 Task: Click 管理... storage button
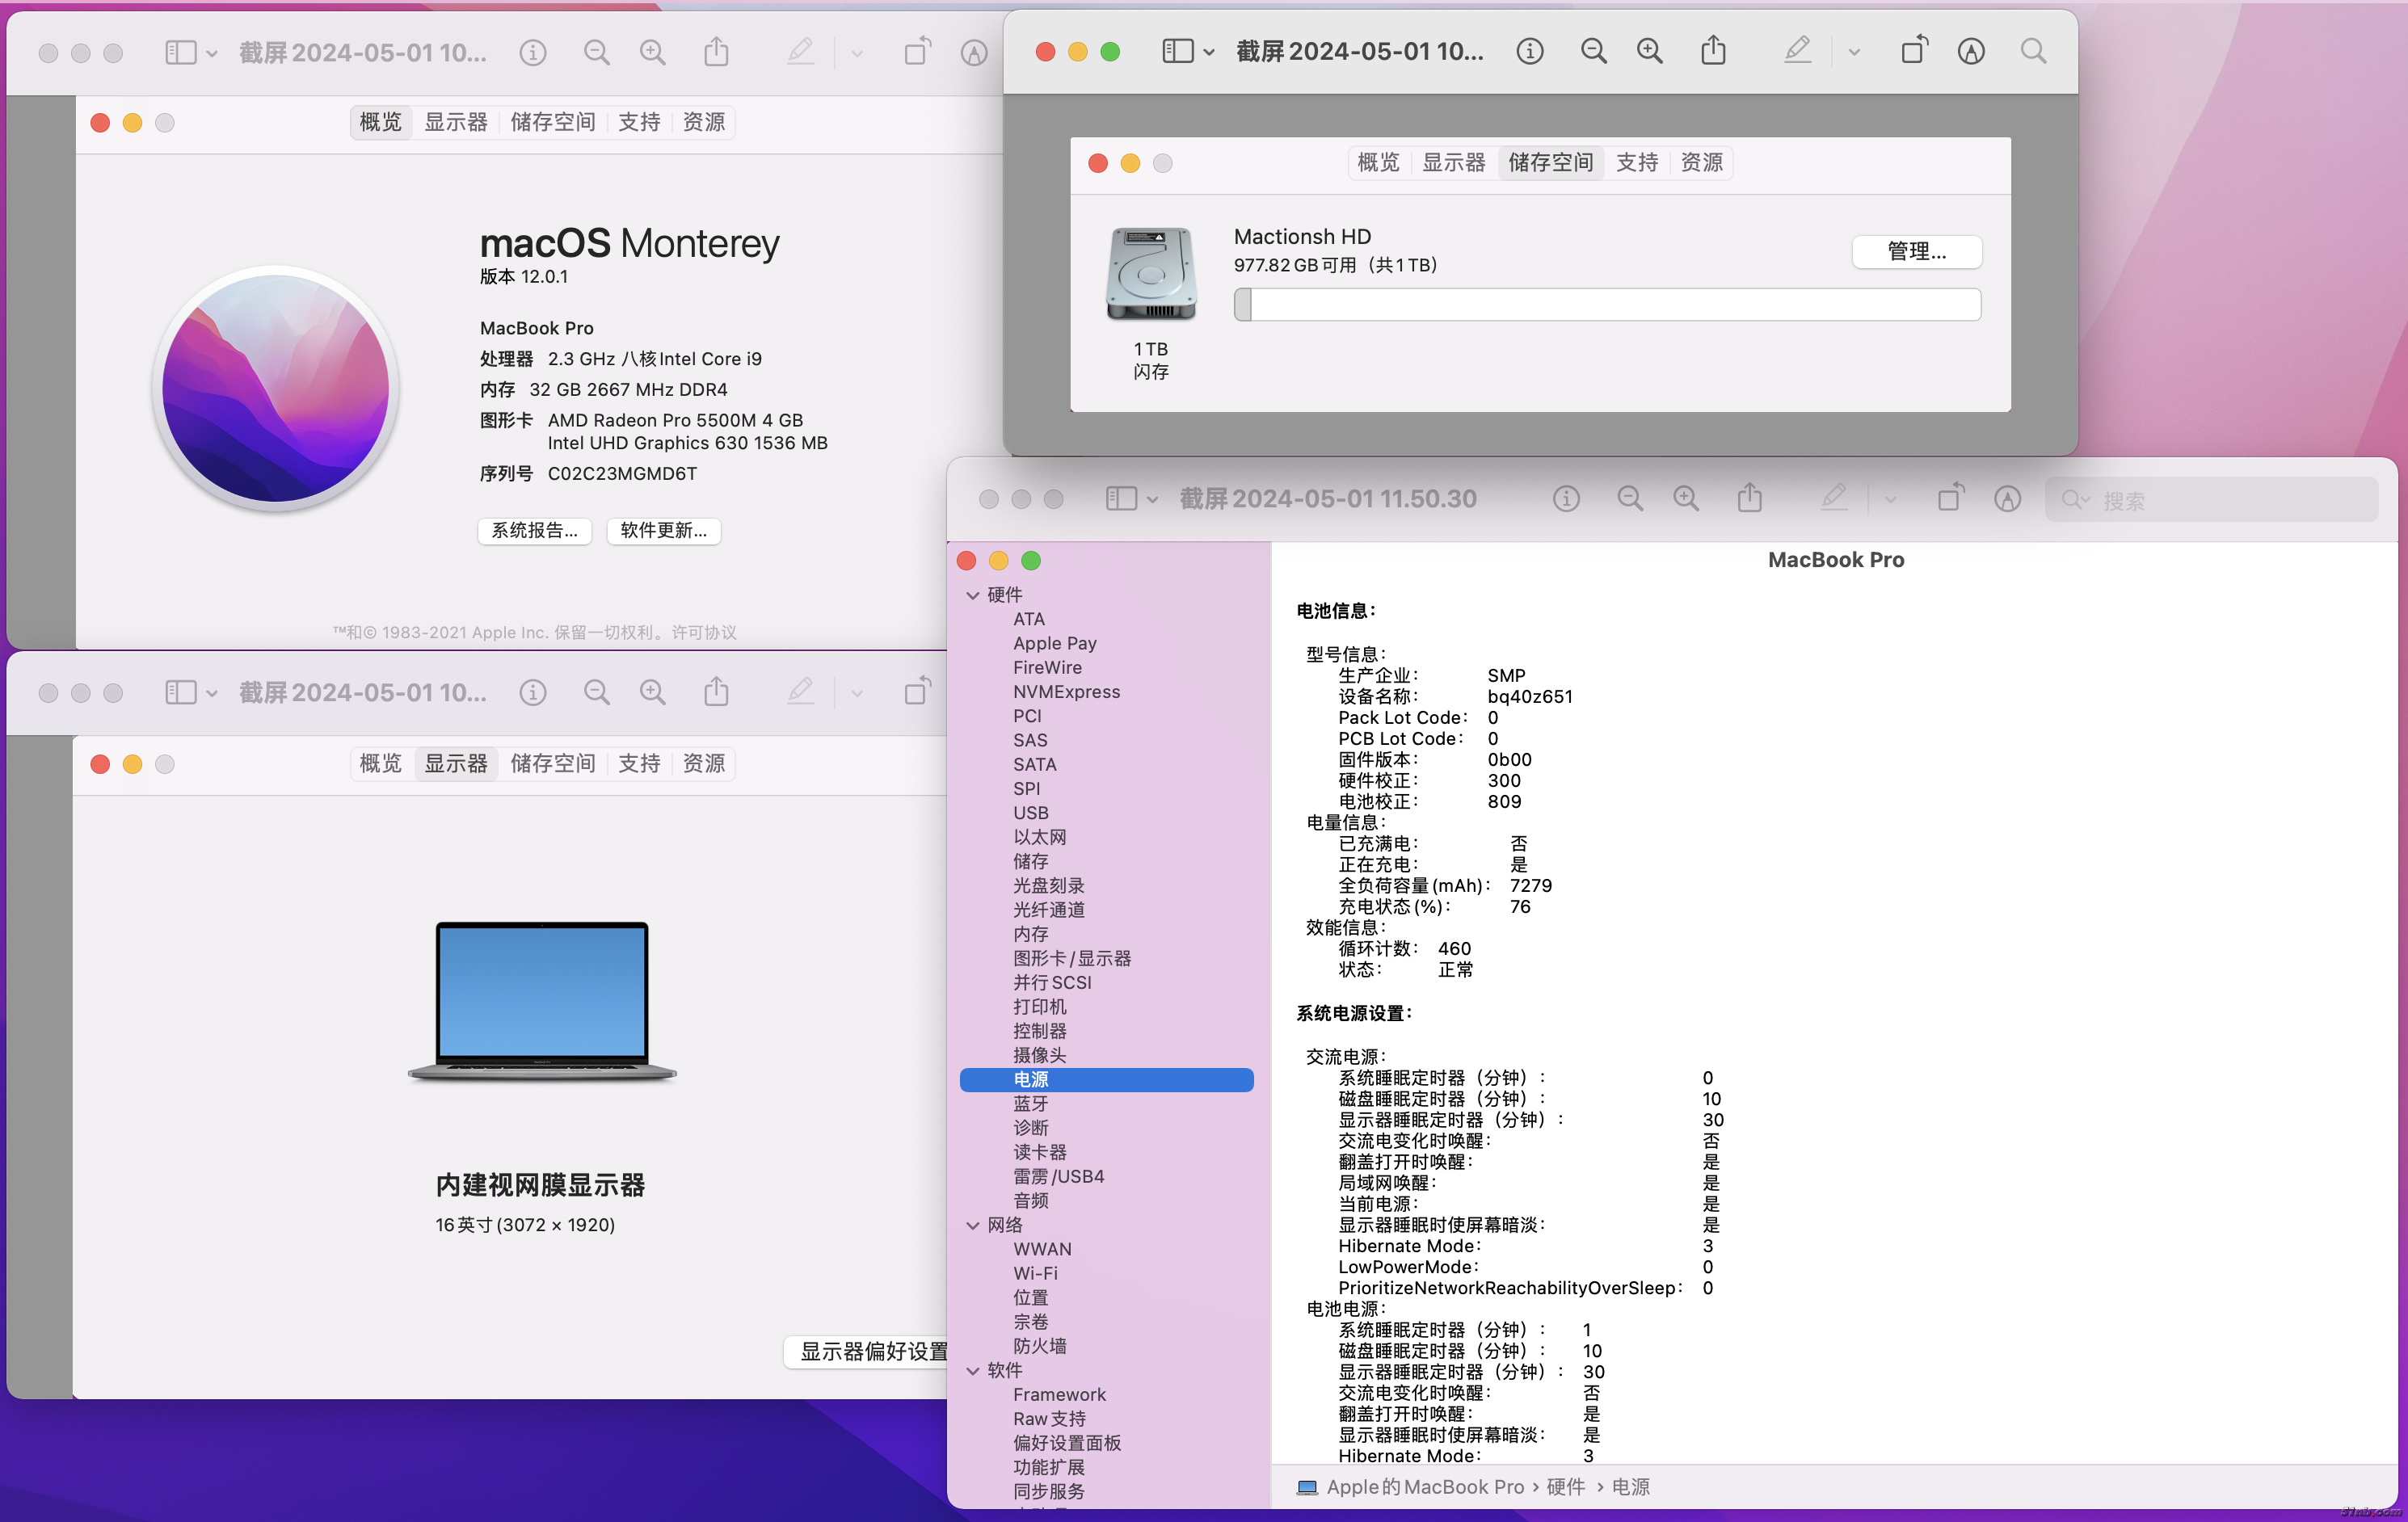pyautogui.click(x=1916, y=252)
